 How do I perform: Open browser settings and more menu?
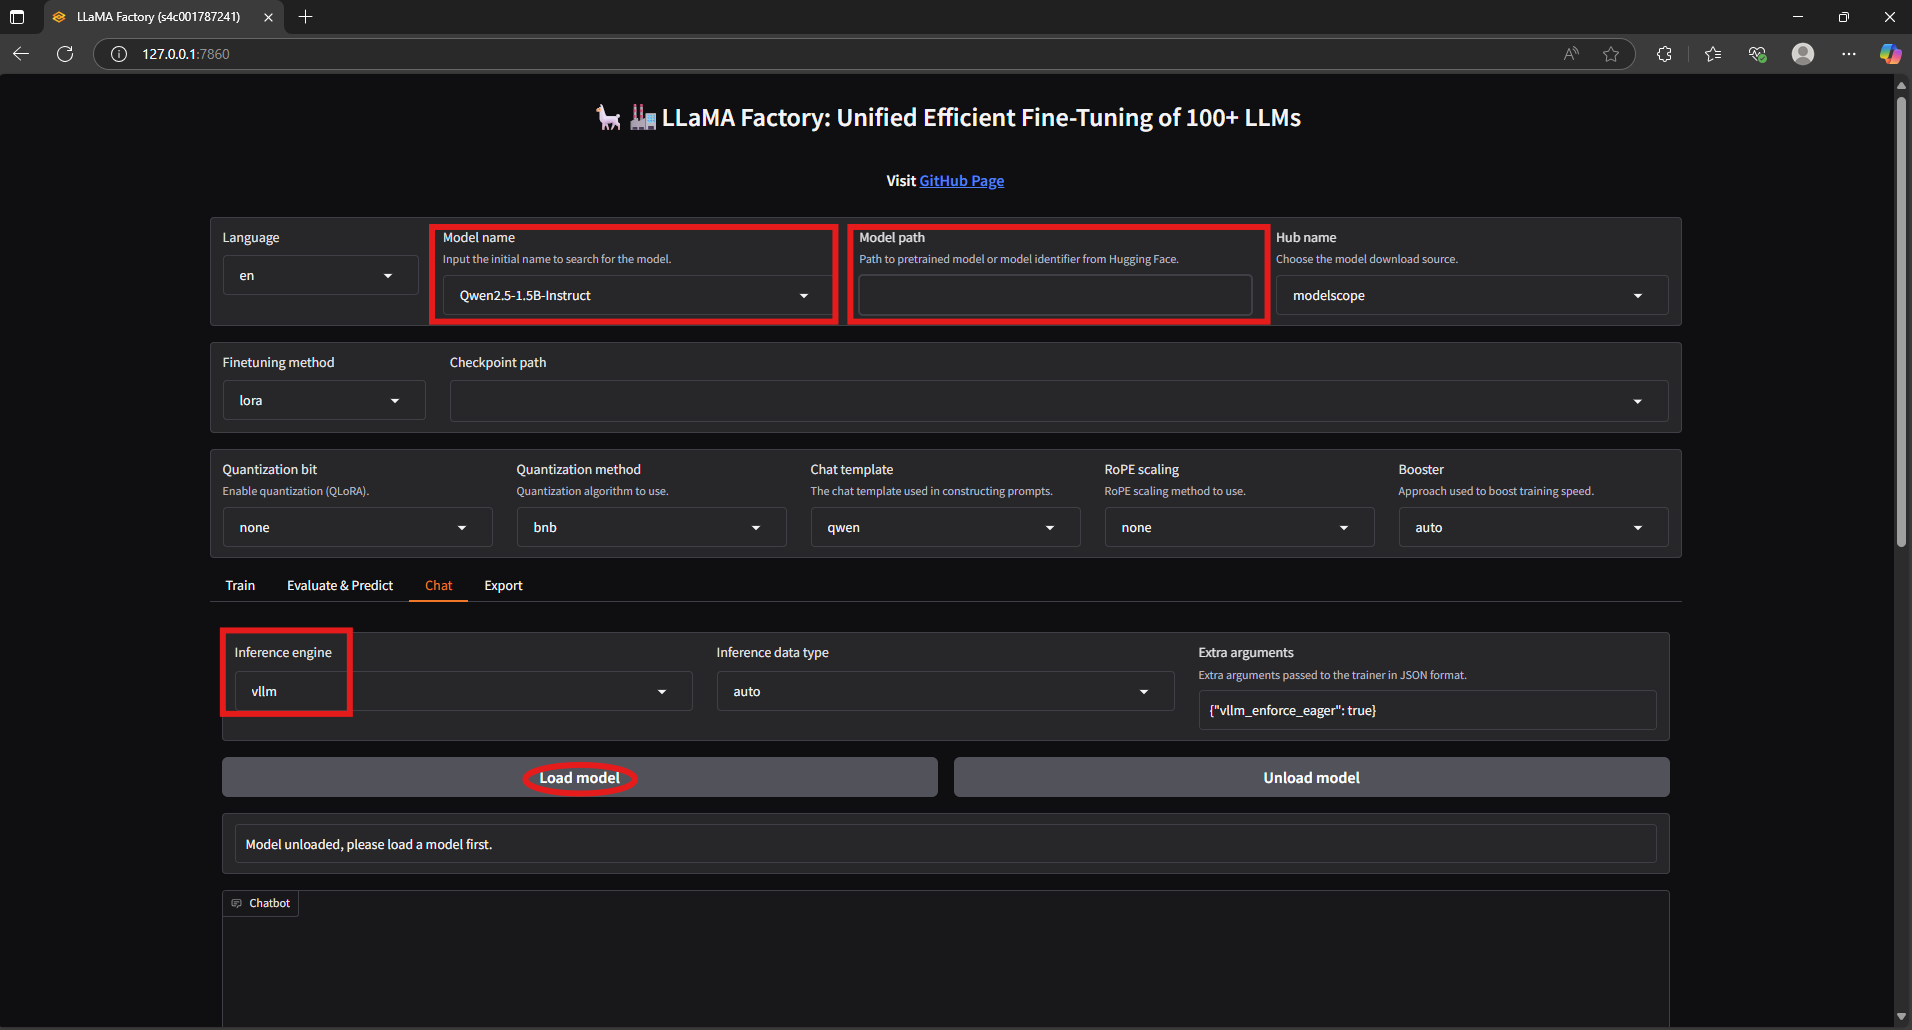(1849, 54)
